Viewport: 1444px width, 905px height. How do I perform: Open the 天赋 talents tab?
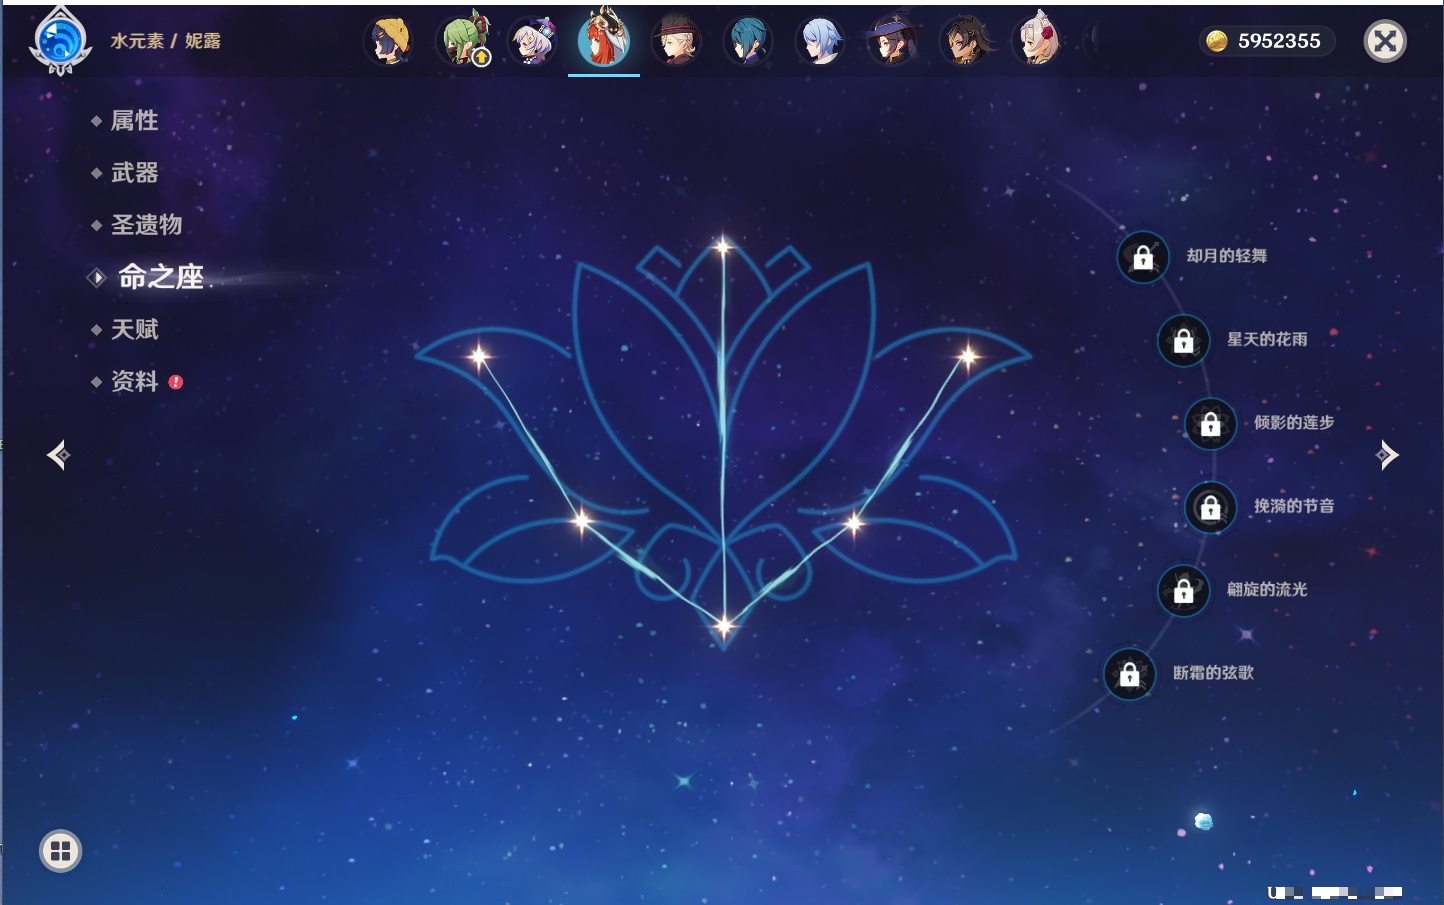click(x=134, y=329)
